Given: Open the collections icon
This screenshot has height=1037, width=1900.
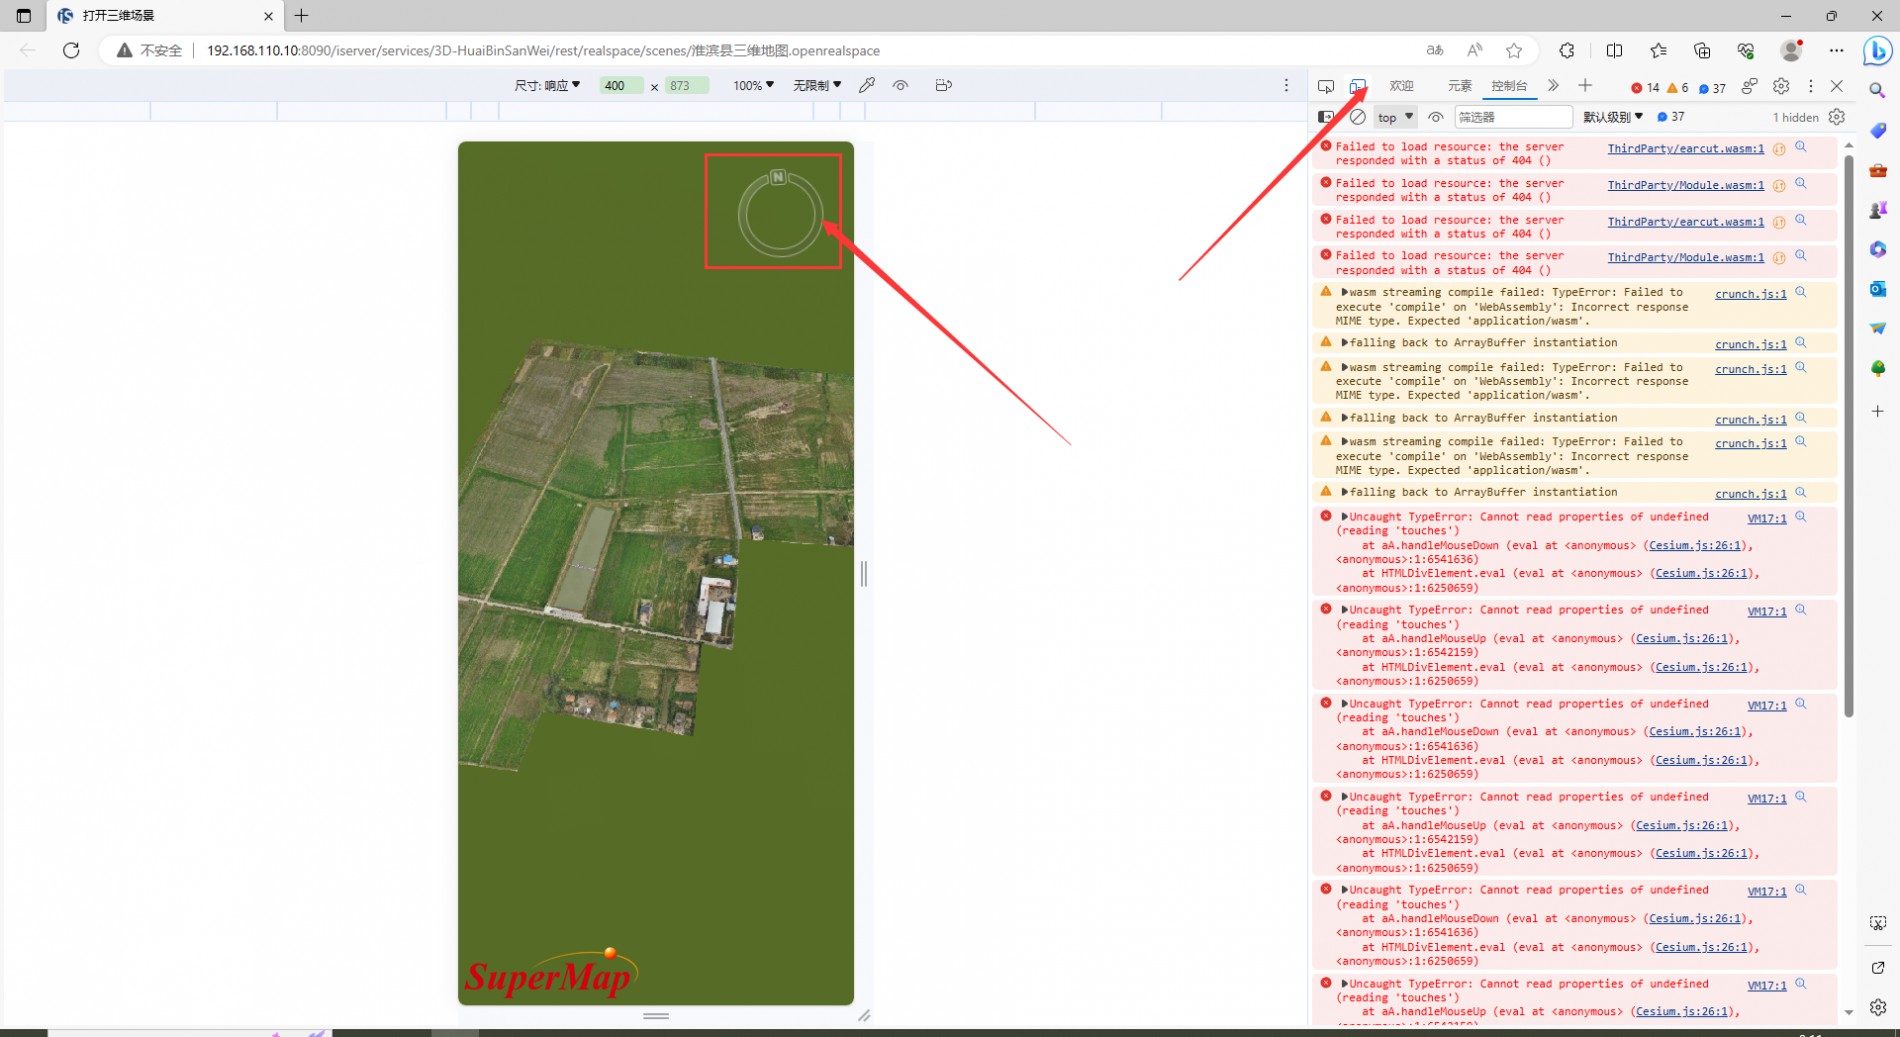Looking at the screenshot, I should pos(1702,50).
